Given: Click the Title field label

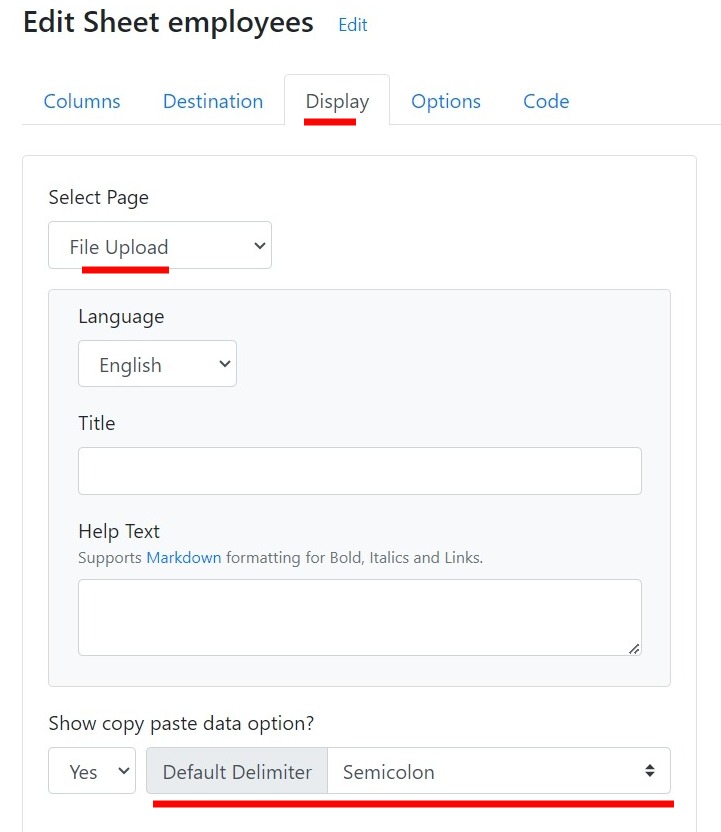Looking at the screenshot, I should (x=97, y=423).
